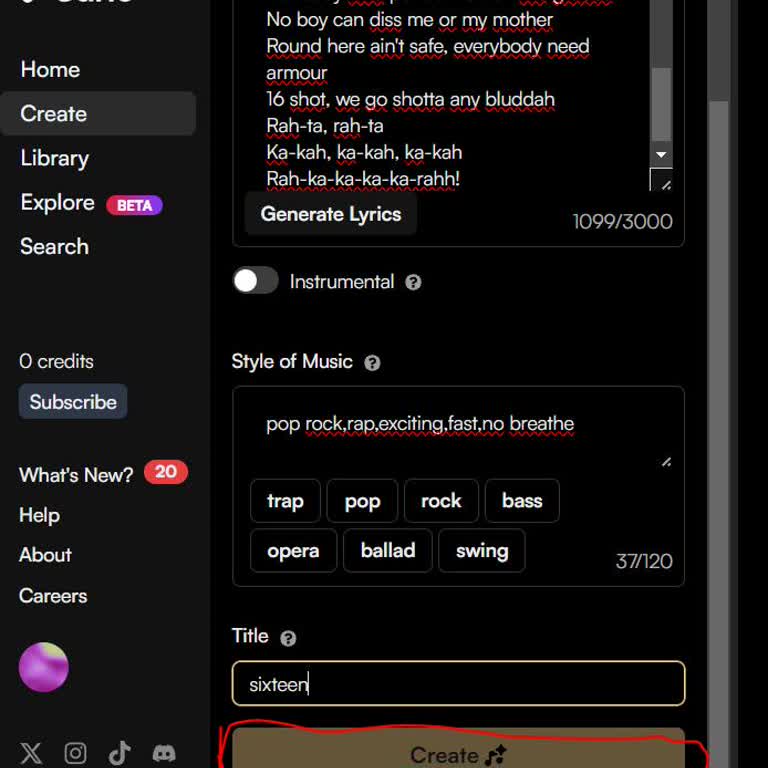Add the rock style tag

[441, 501]
